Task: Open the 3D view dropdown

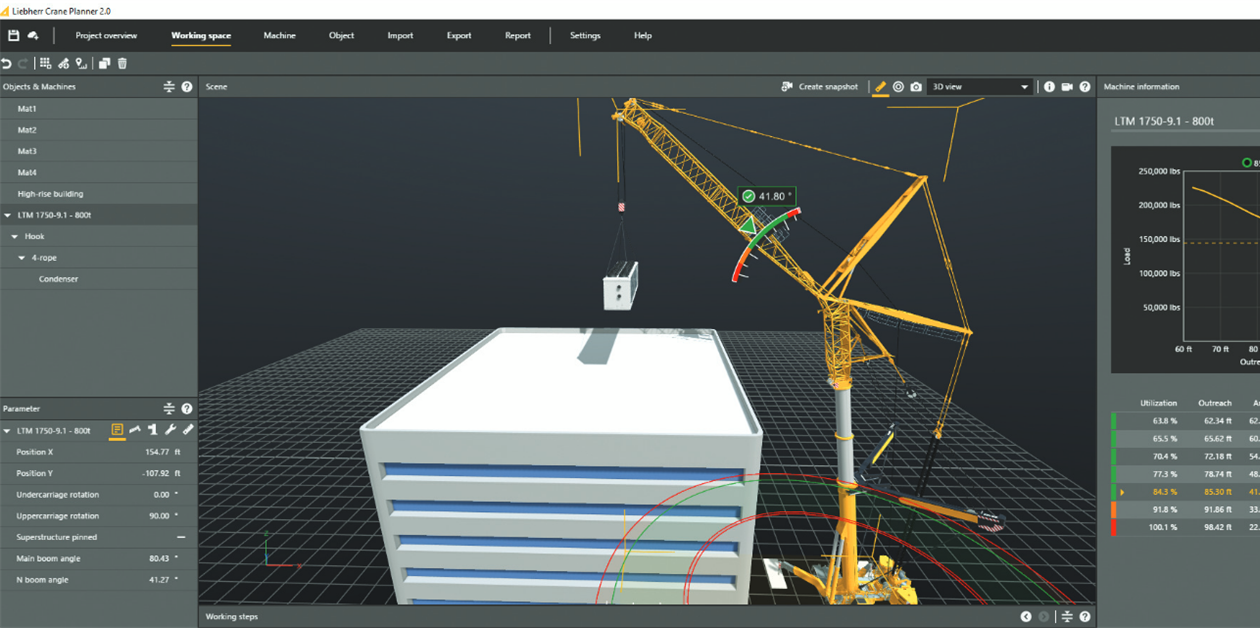Action: point(979,87)
